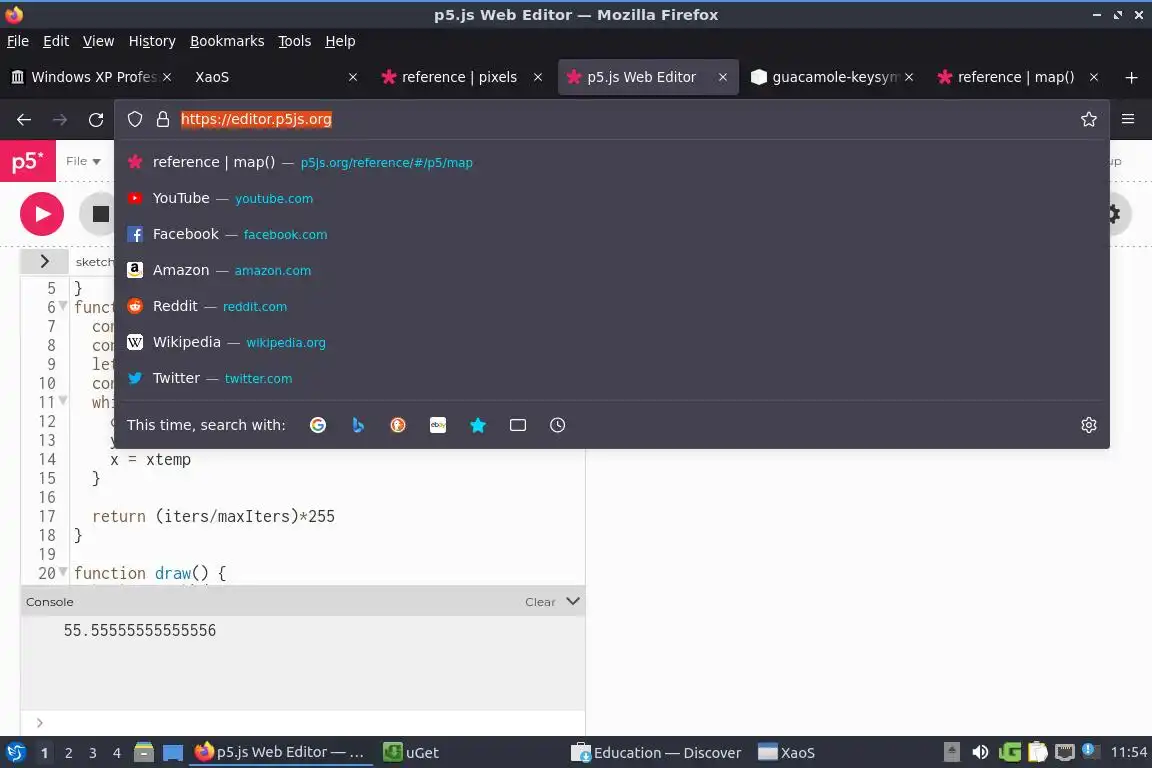1152x768 pixels.
Task: Click the p5* logo in the editor
Action: [x=28, y=161]
